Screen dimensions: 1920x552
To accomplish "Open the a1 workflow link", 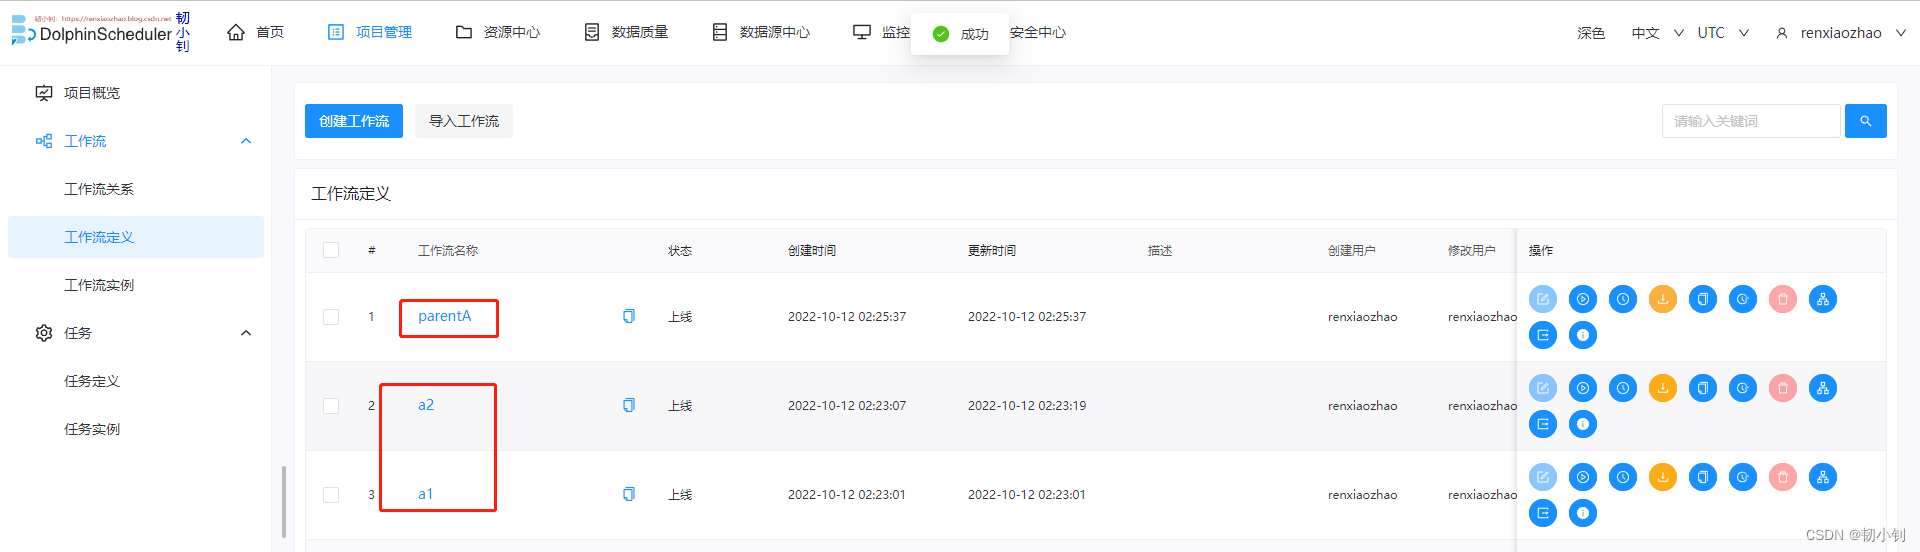I will (426, 494).
